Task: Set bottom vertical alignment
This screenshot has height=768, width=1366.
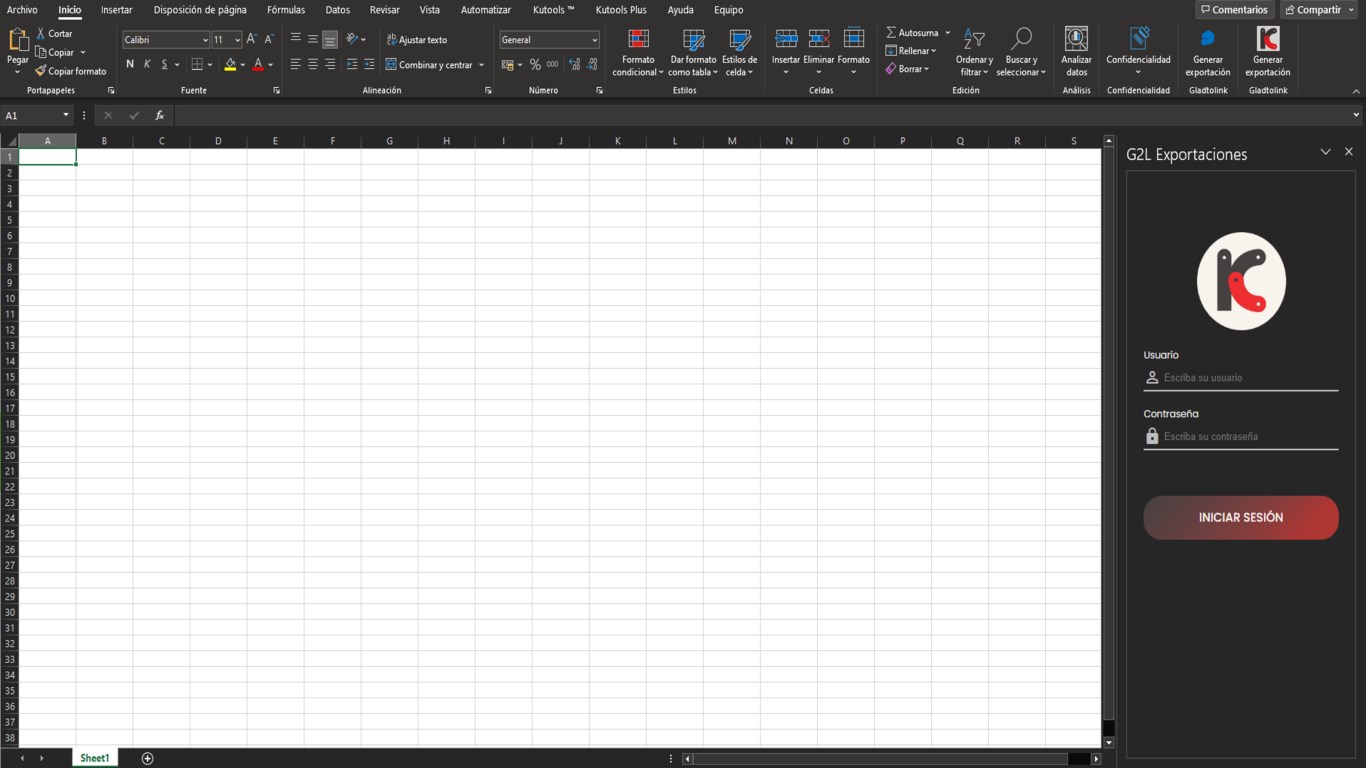Action: [x=330, y=40]
